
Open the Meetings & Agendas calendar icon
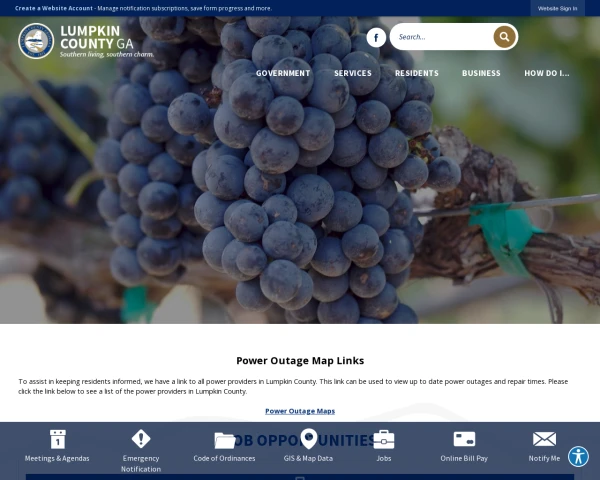click(x=58, y=439)
